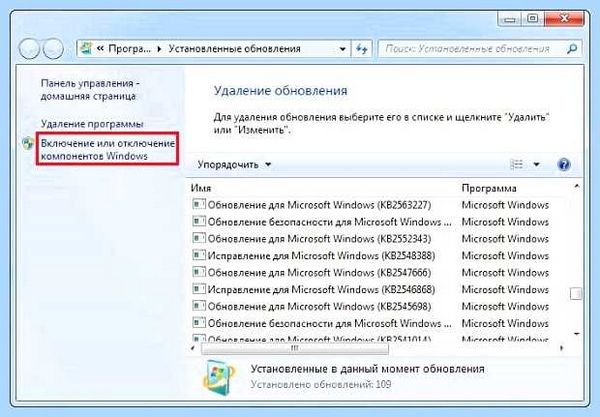Select Исправление для Microsoft Windows (KB2546868)
Image resolution: width=600 pixels, height=417 pixels.
321,289
